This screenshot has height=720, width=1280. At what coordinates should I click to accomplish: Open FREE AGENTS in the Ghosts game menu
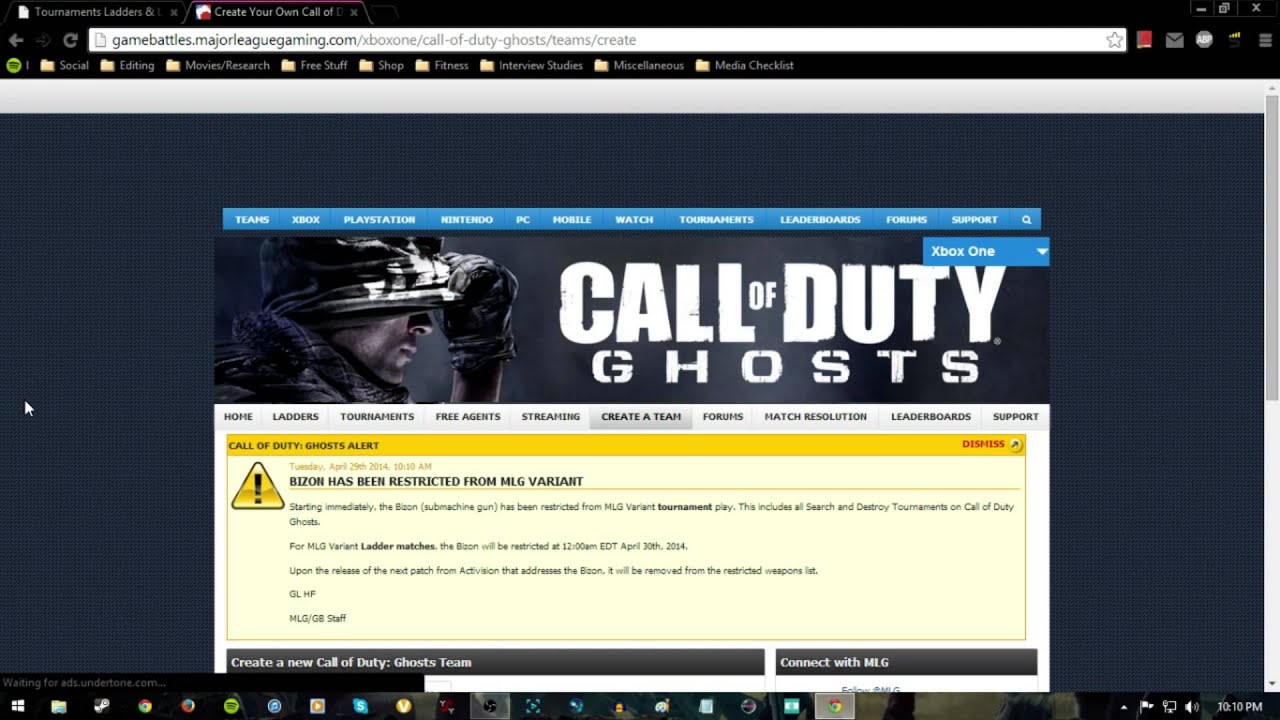coord(468,416)
